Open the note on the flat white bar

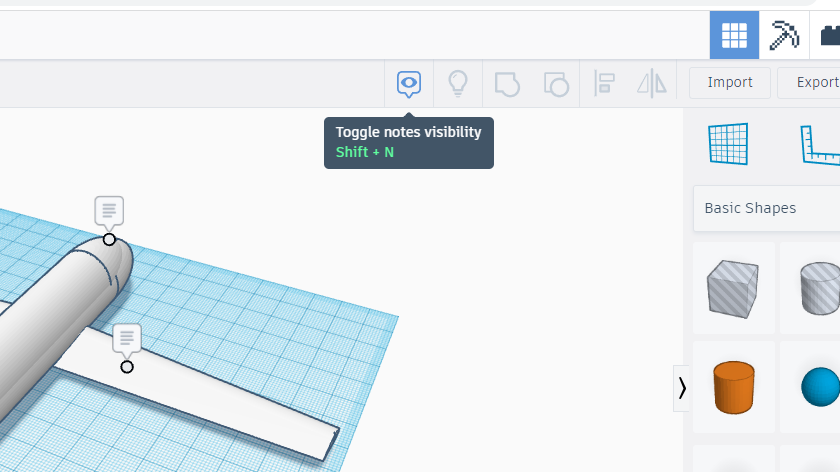(x=127, y=339)
